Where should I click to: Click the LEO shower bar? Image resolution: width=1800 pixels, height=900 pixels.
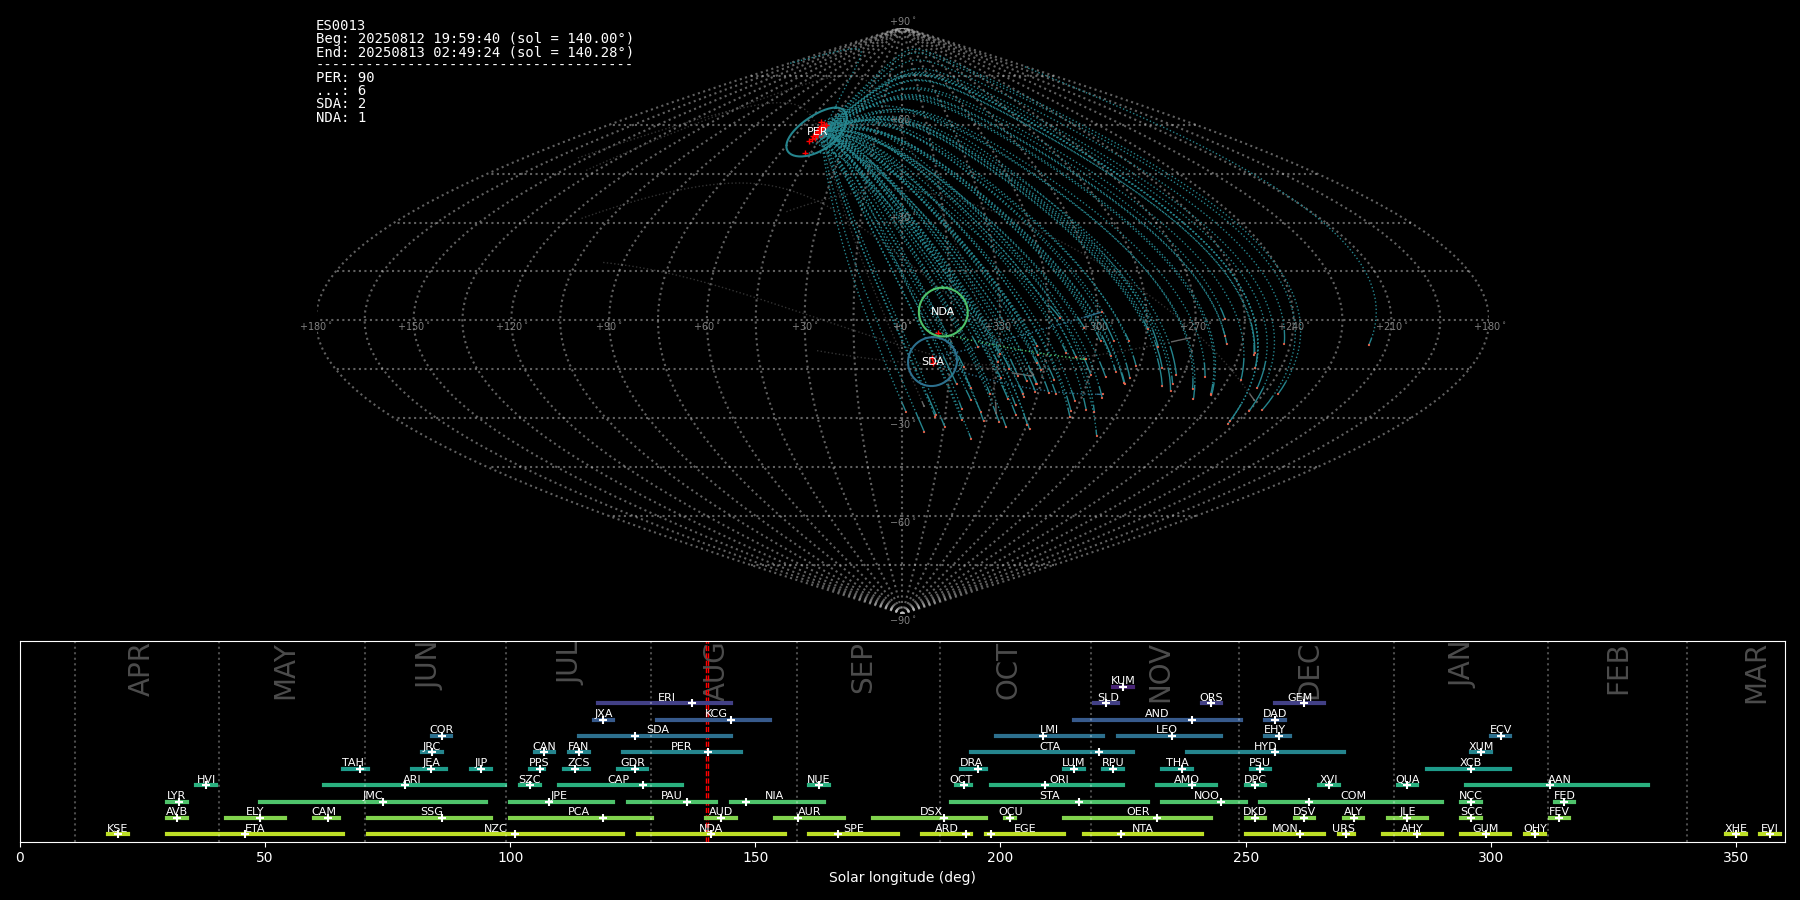(x=1169, y=736)
